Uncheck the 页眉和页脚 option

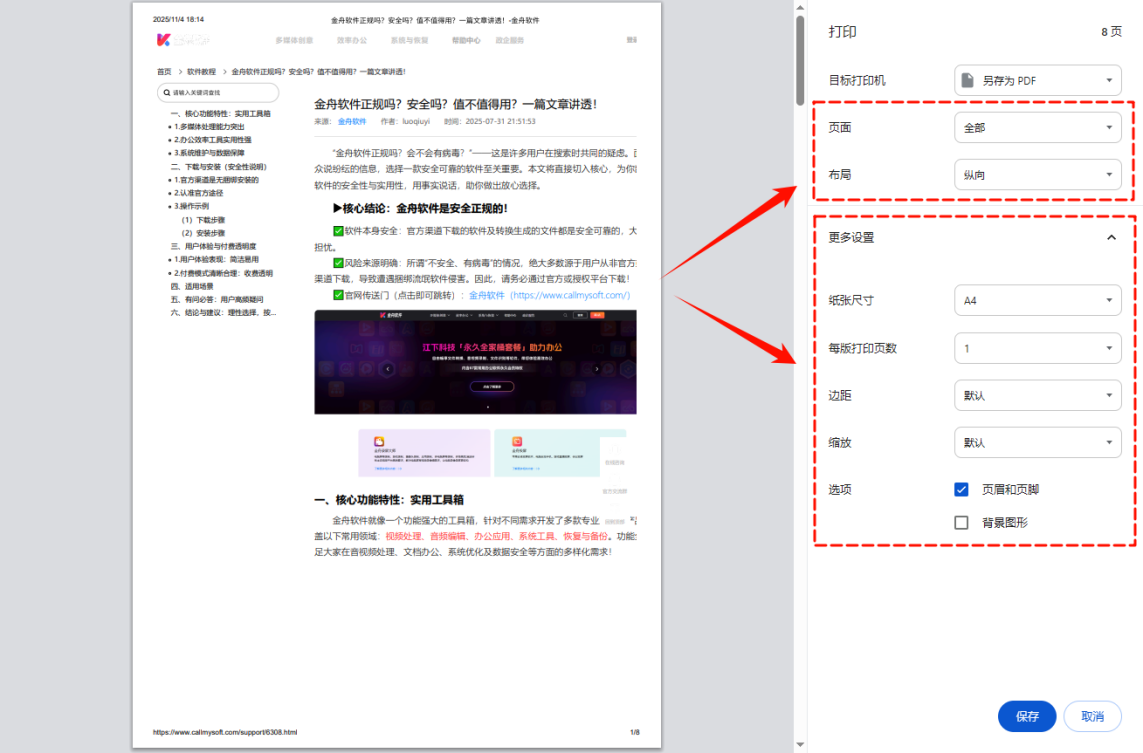961,490
